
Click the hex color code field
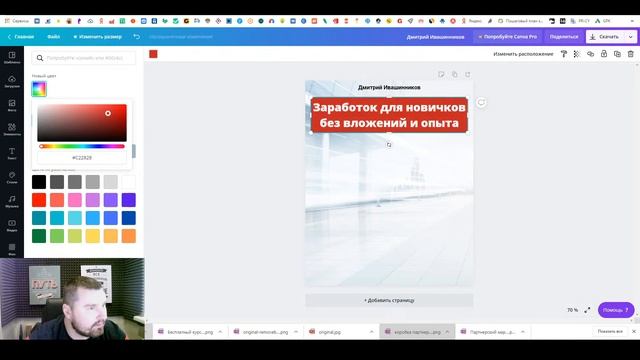click(x=82, y=158)
